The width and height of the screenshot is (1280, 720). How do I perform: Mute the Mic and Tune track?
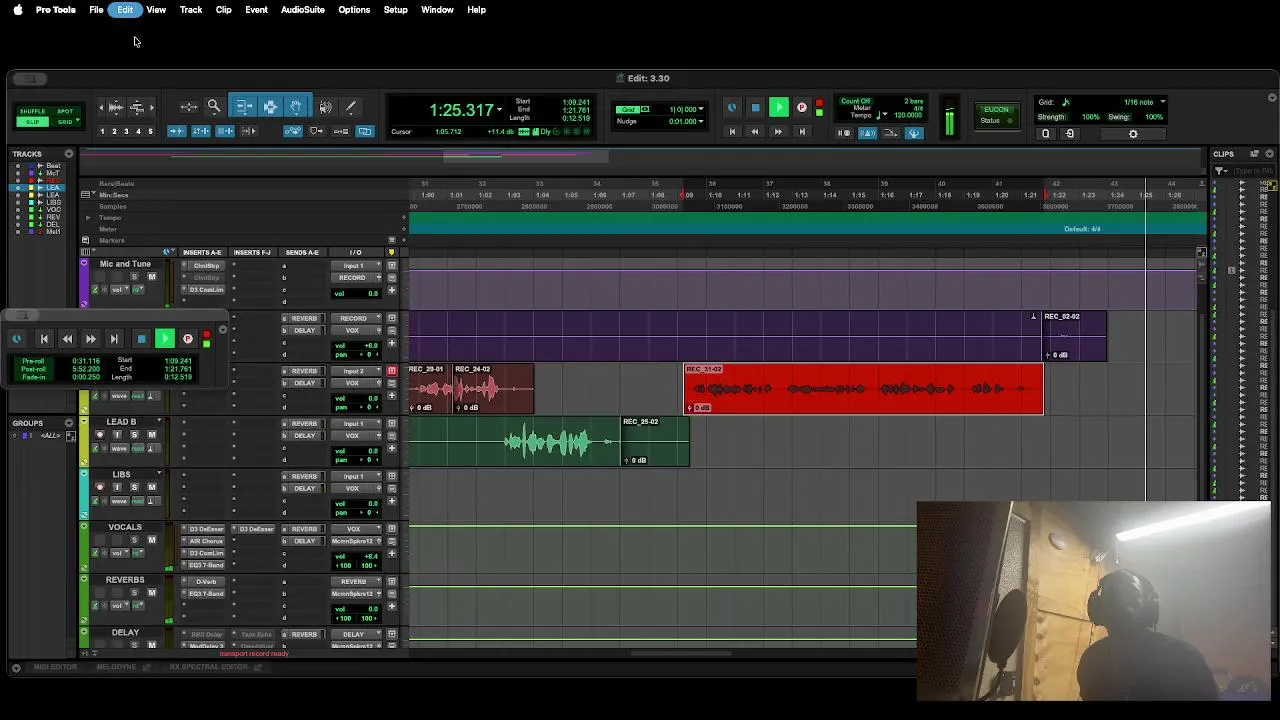[152, 277]
